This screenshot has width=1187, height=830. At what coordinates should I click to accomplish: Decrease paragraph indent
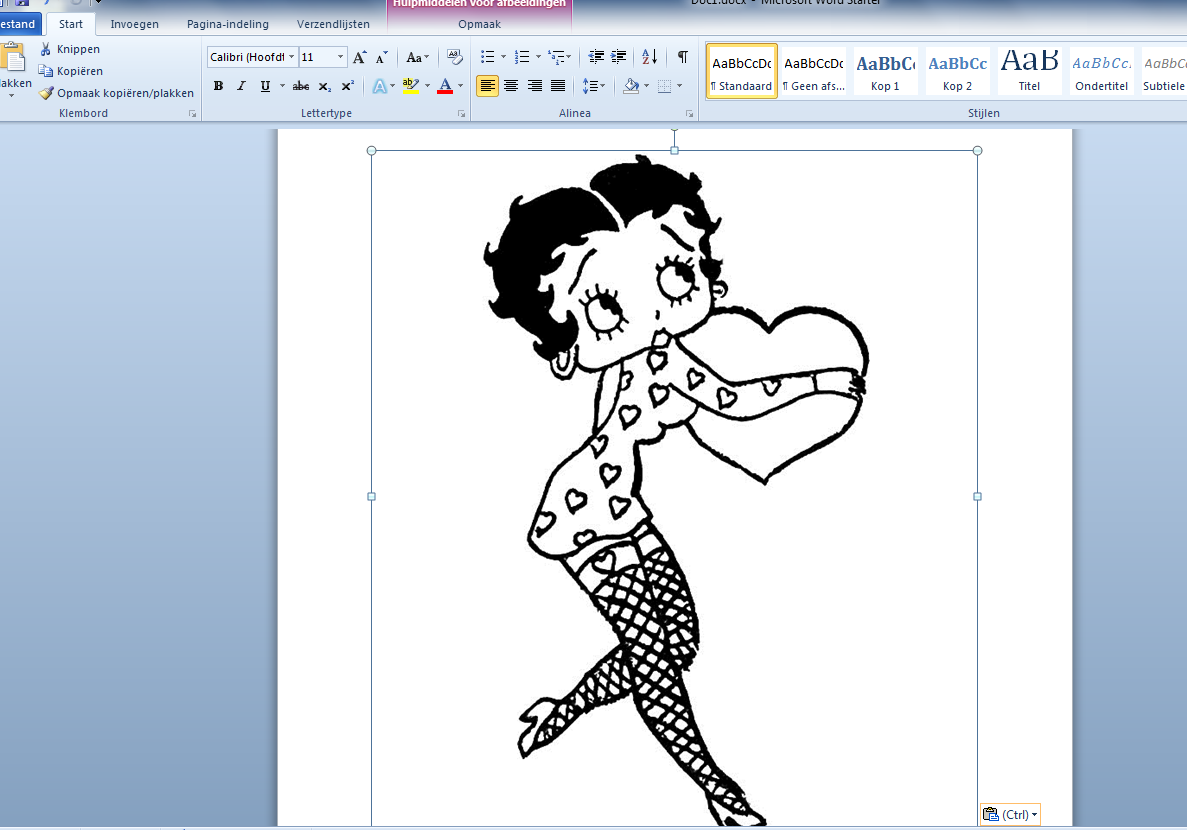coord(597,57)
